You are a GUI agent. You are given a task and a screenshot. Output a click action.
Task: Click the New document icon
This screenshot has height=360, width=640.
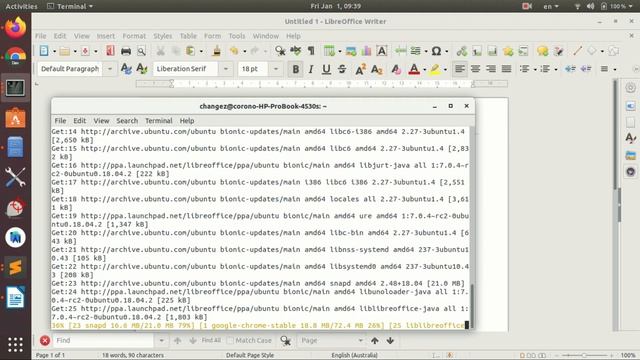click(44, 51)
